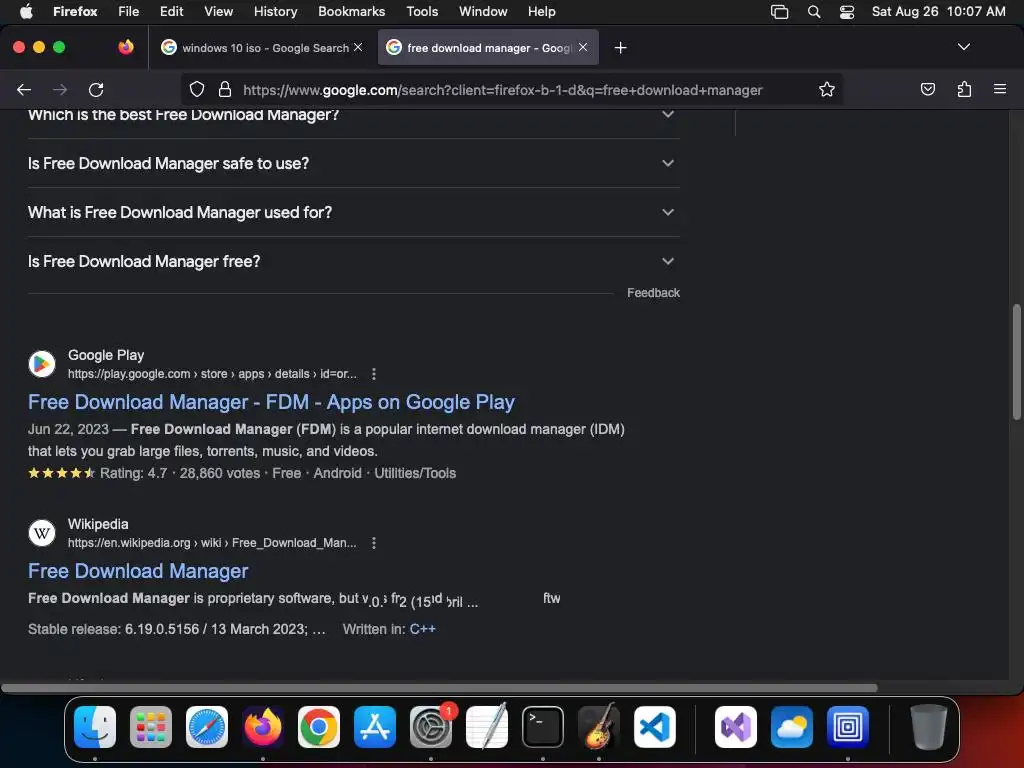Open the tracking protection shield icon
Viewport: 1024px width, 768px height.
click(197, 89)
